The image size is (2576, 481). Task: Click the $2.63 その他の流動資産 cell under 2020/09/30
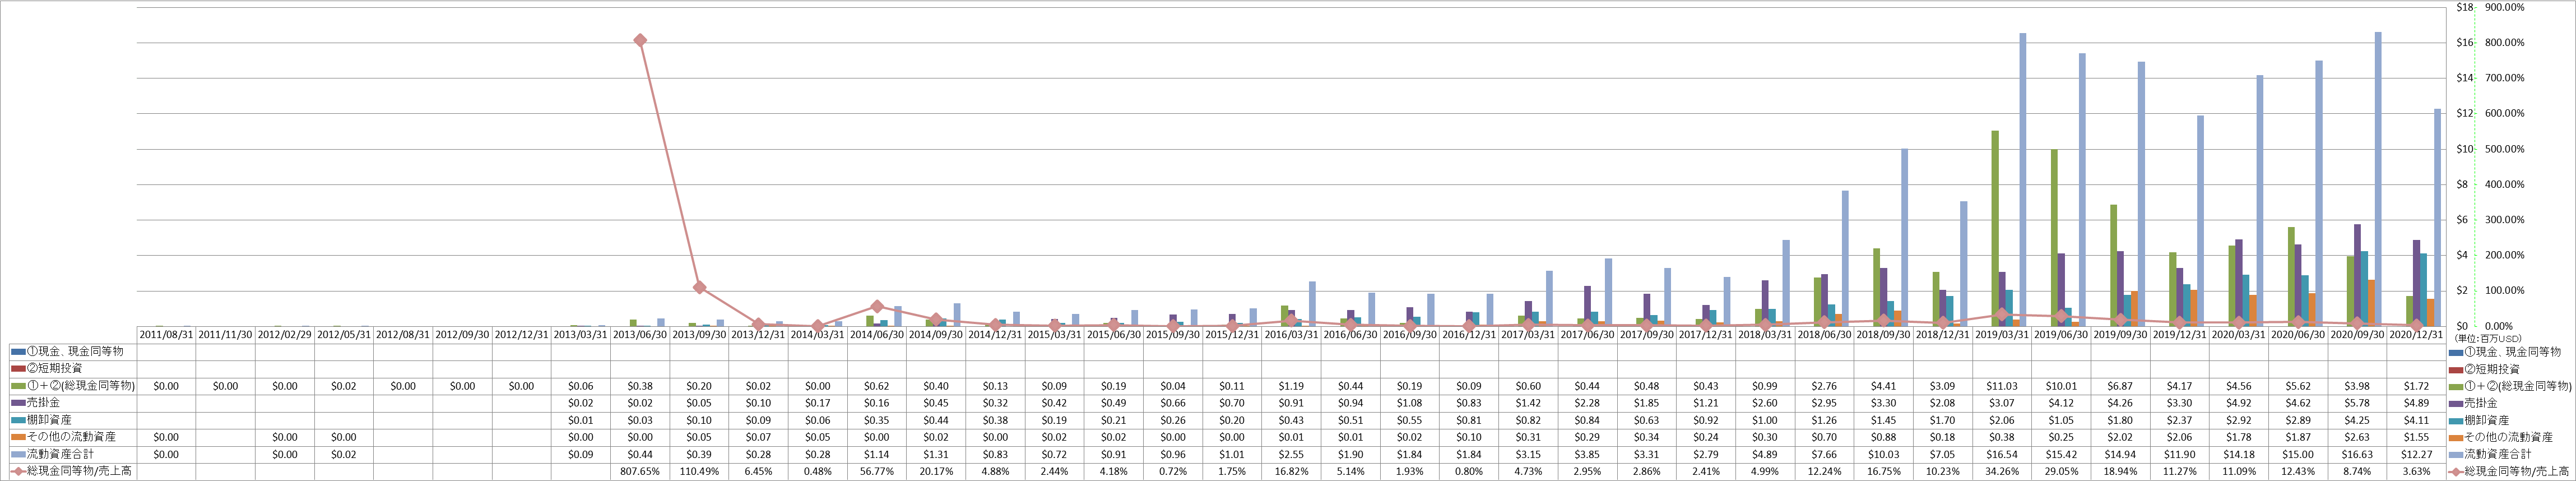click(x=2357, y=437)
